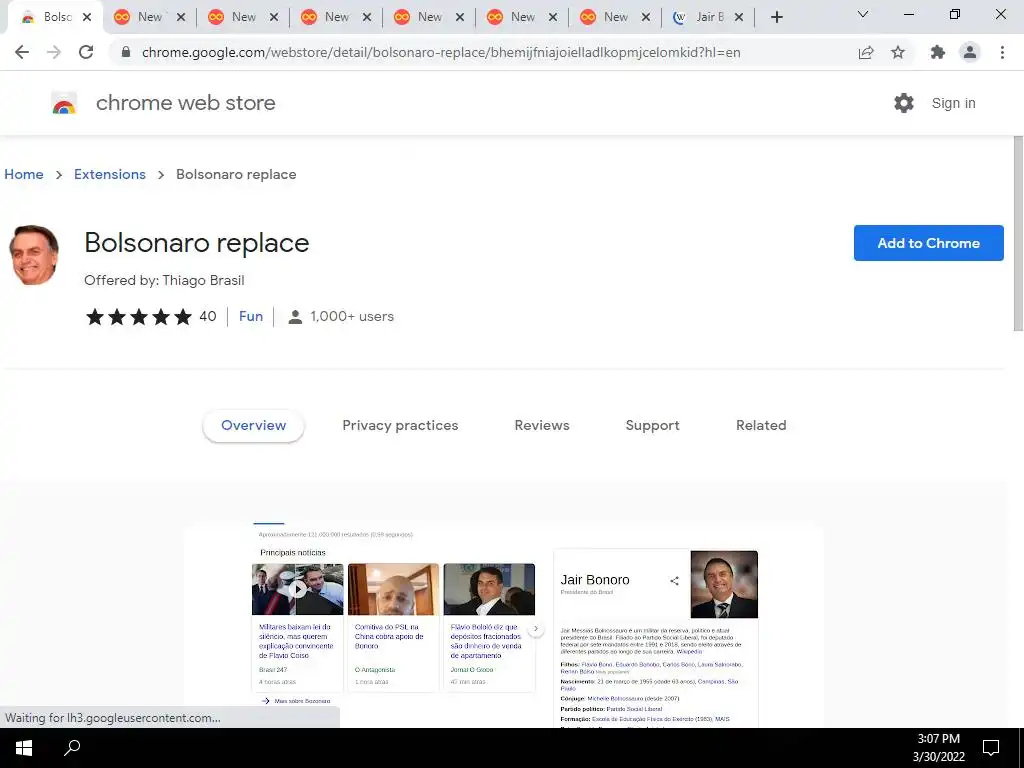Click the screenshot carousel next arrow
The image size is (1024, 768).
536,628
